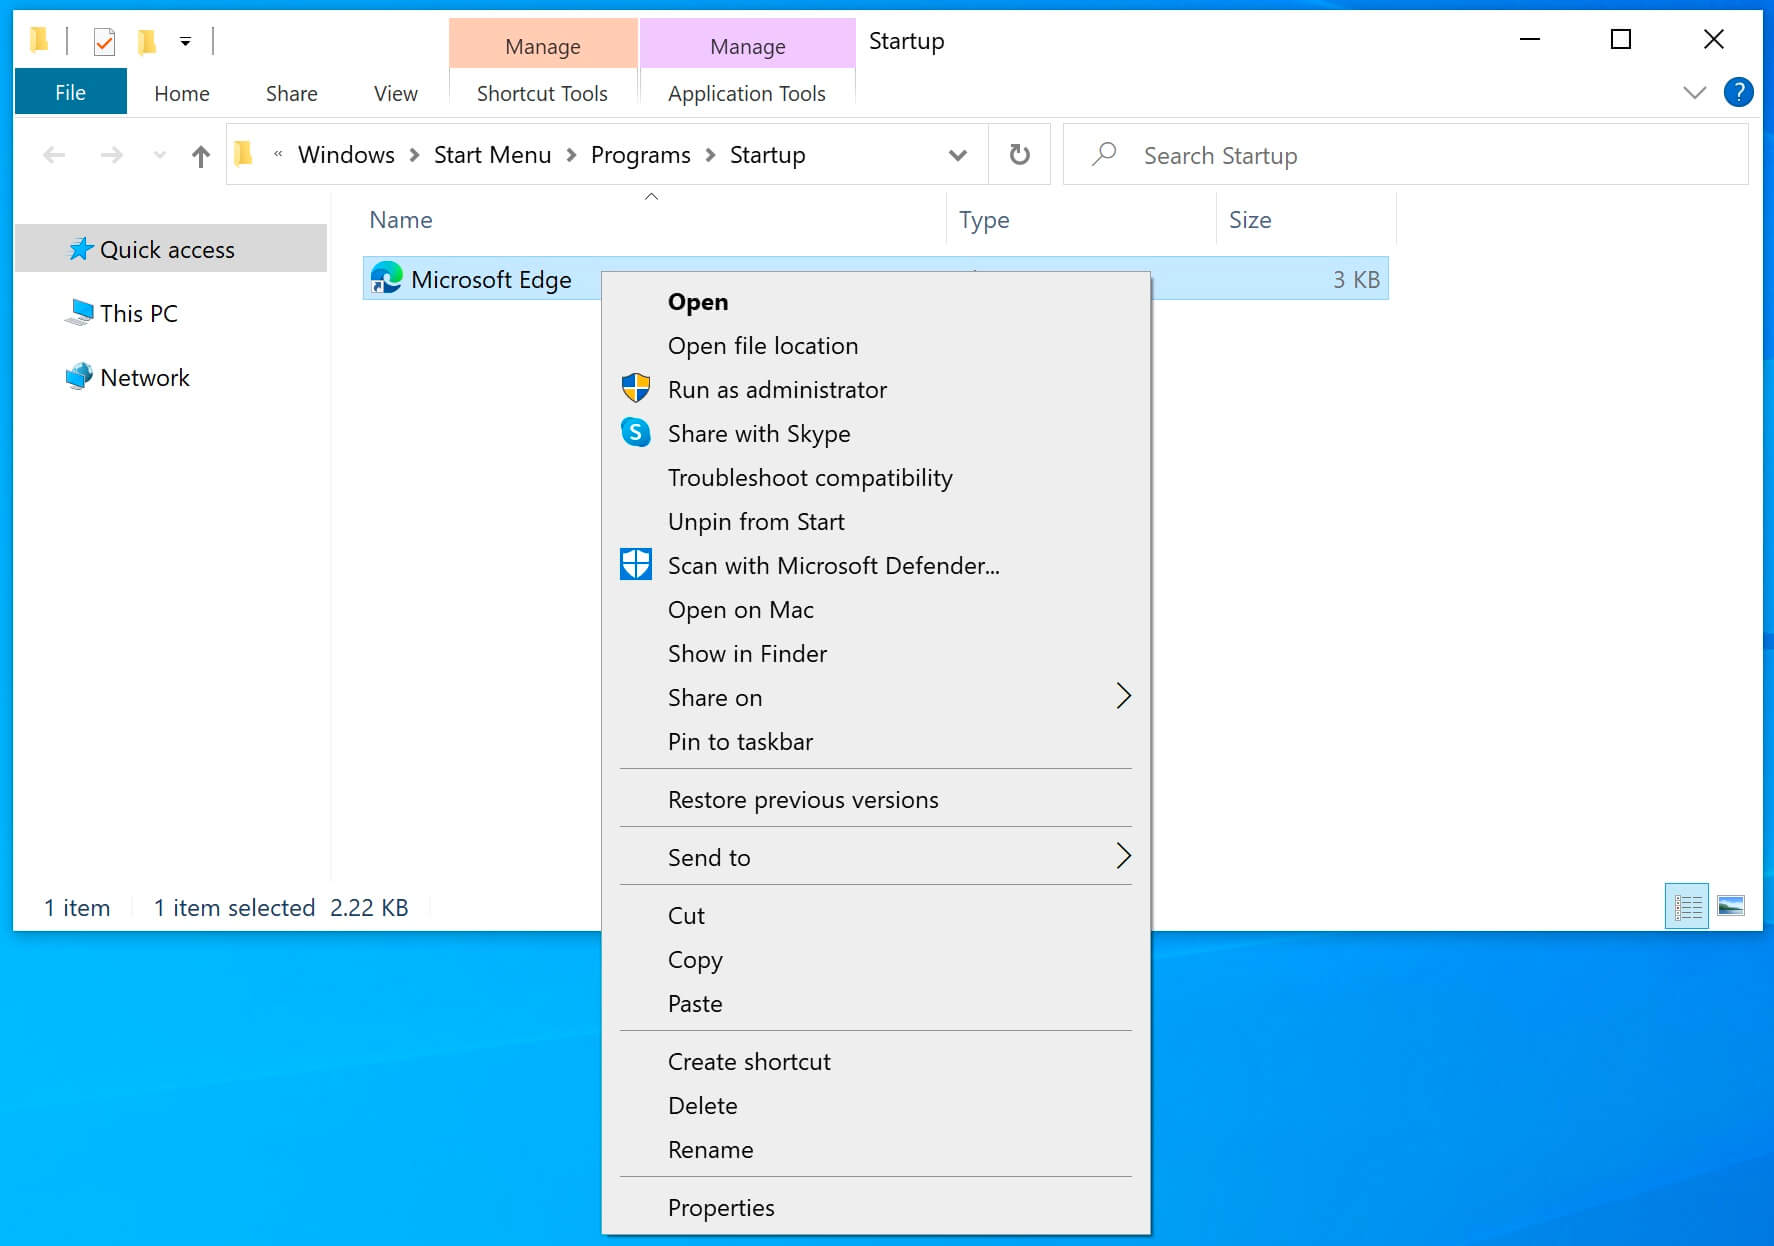This screenshot has width=1774, height=1246.
Task: Switch to the Share ribbon tab
Action: tap(292, 93)
